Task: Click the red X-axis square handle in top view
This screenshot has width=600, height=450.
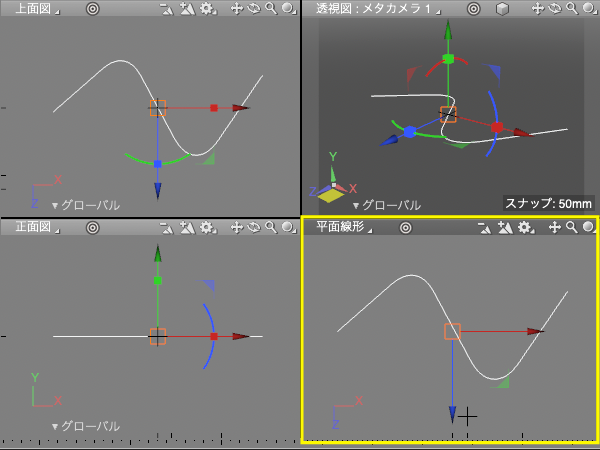Action: 214,107
